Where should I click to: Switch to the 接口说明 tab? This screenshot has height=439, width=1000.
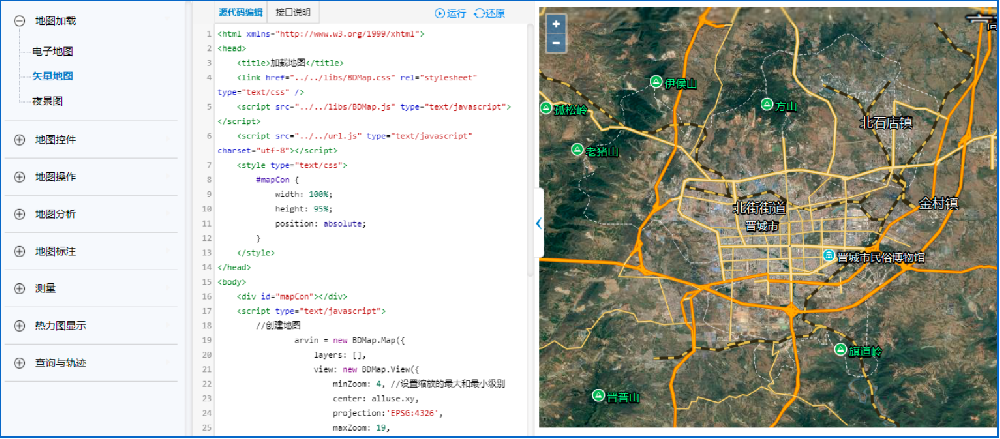[293, 13]
